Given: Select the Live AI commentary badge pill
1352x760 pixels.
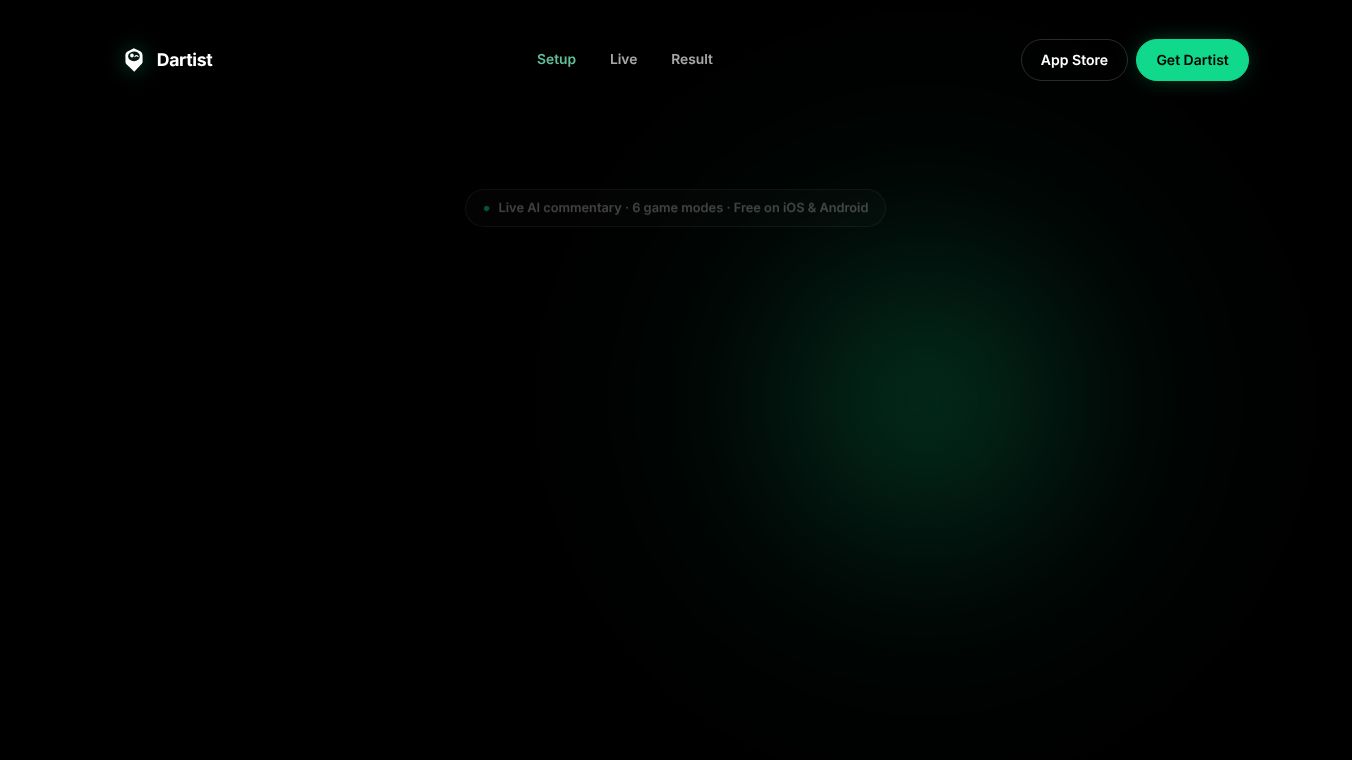Looking at the screenshot, I should [675, 208].
